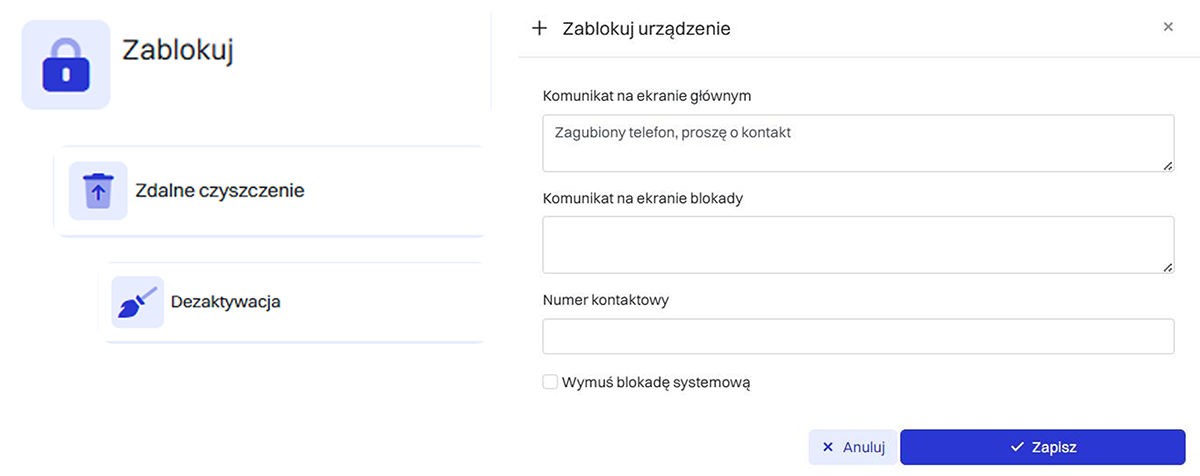Click the Wymuś blokadę systemową label
The image size is (1200, 476).
click(x=656, y=382)
